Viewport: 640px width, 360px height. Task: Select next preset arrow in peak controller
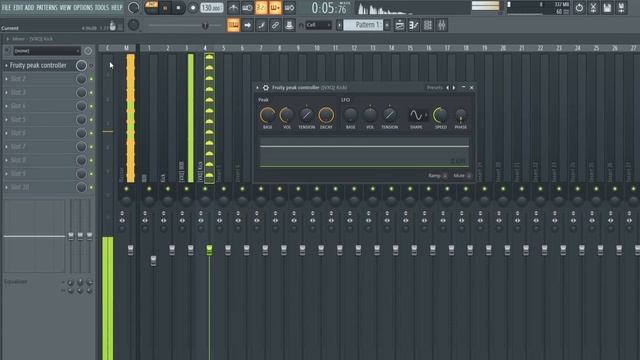(454, 88)
